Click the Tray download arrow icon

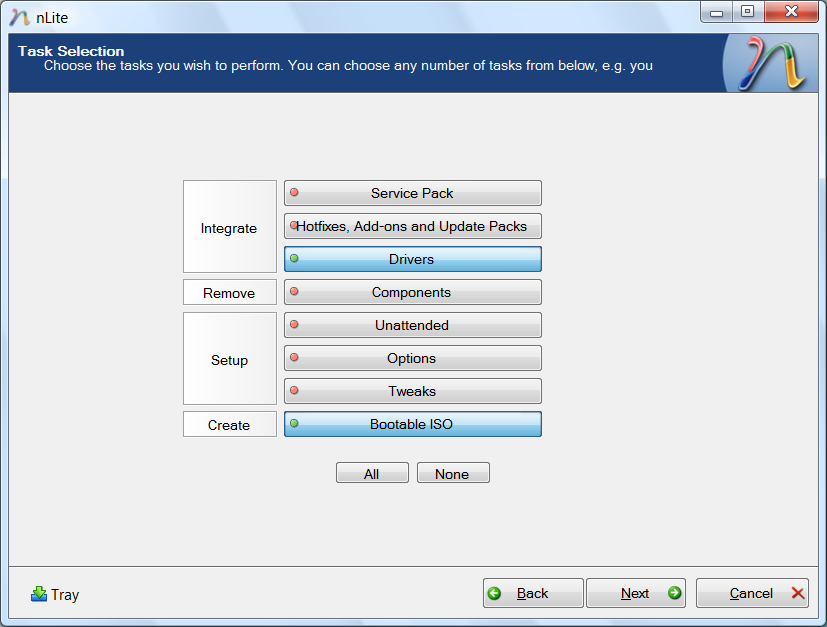tap(39, 594)
